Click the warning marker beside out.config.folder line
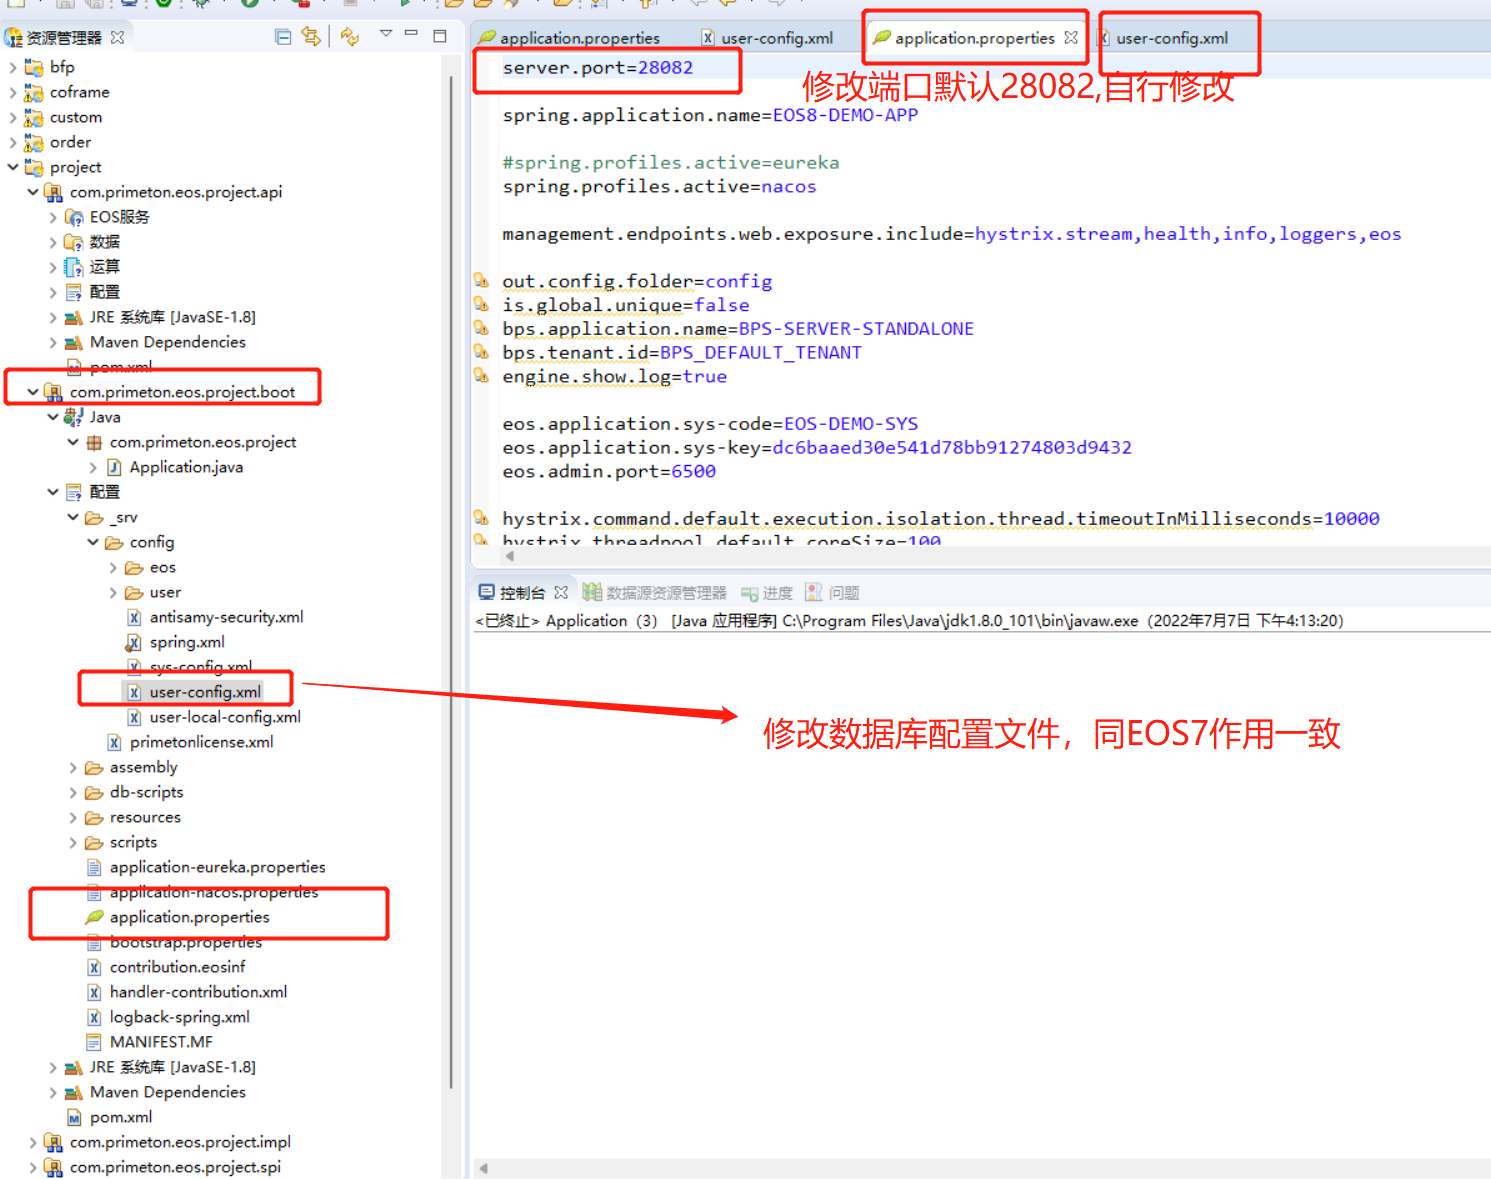Viewport: 1491px width, 1179px height. [481, 281]
